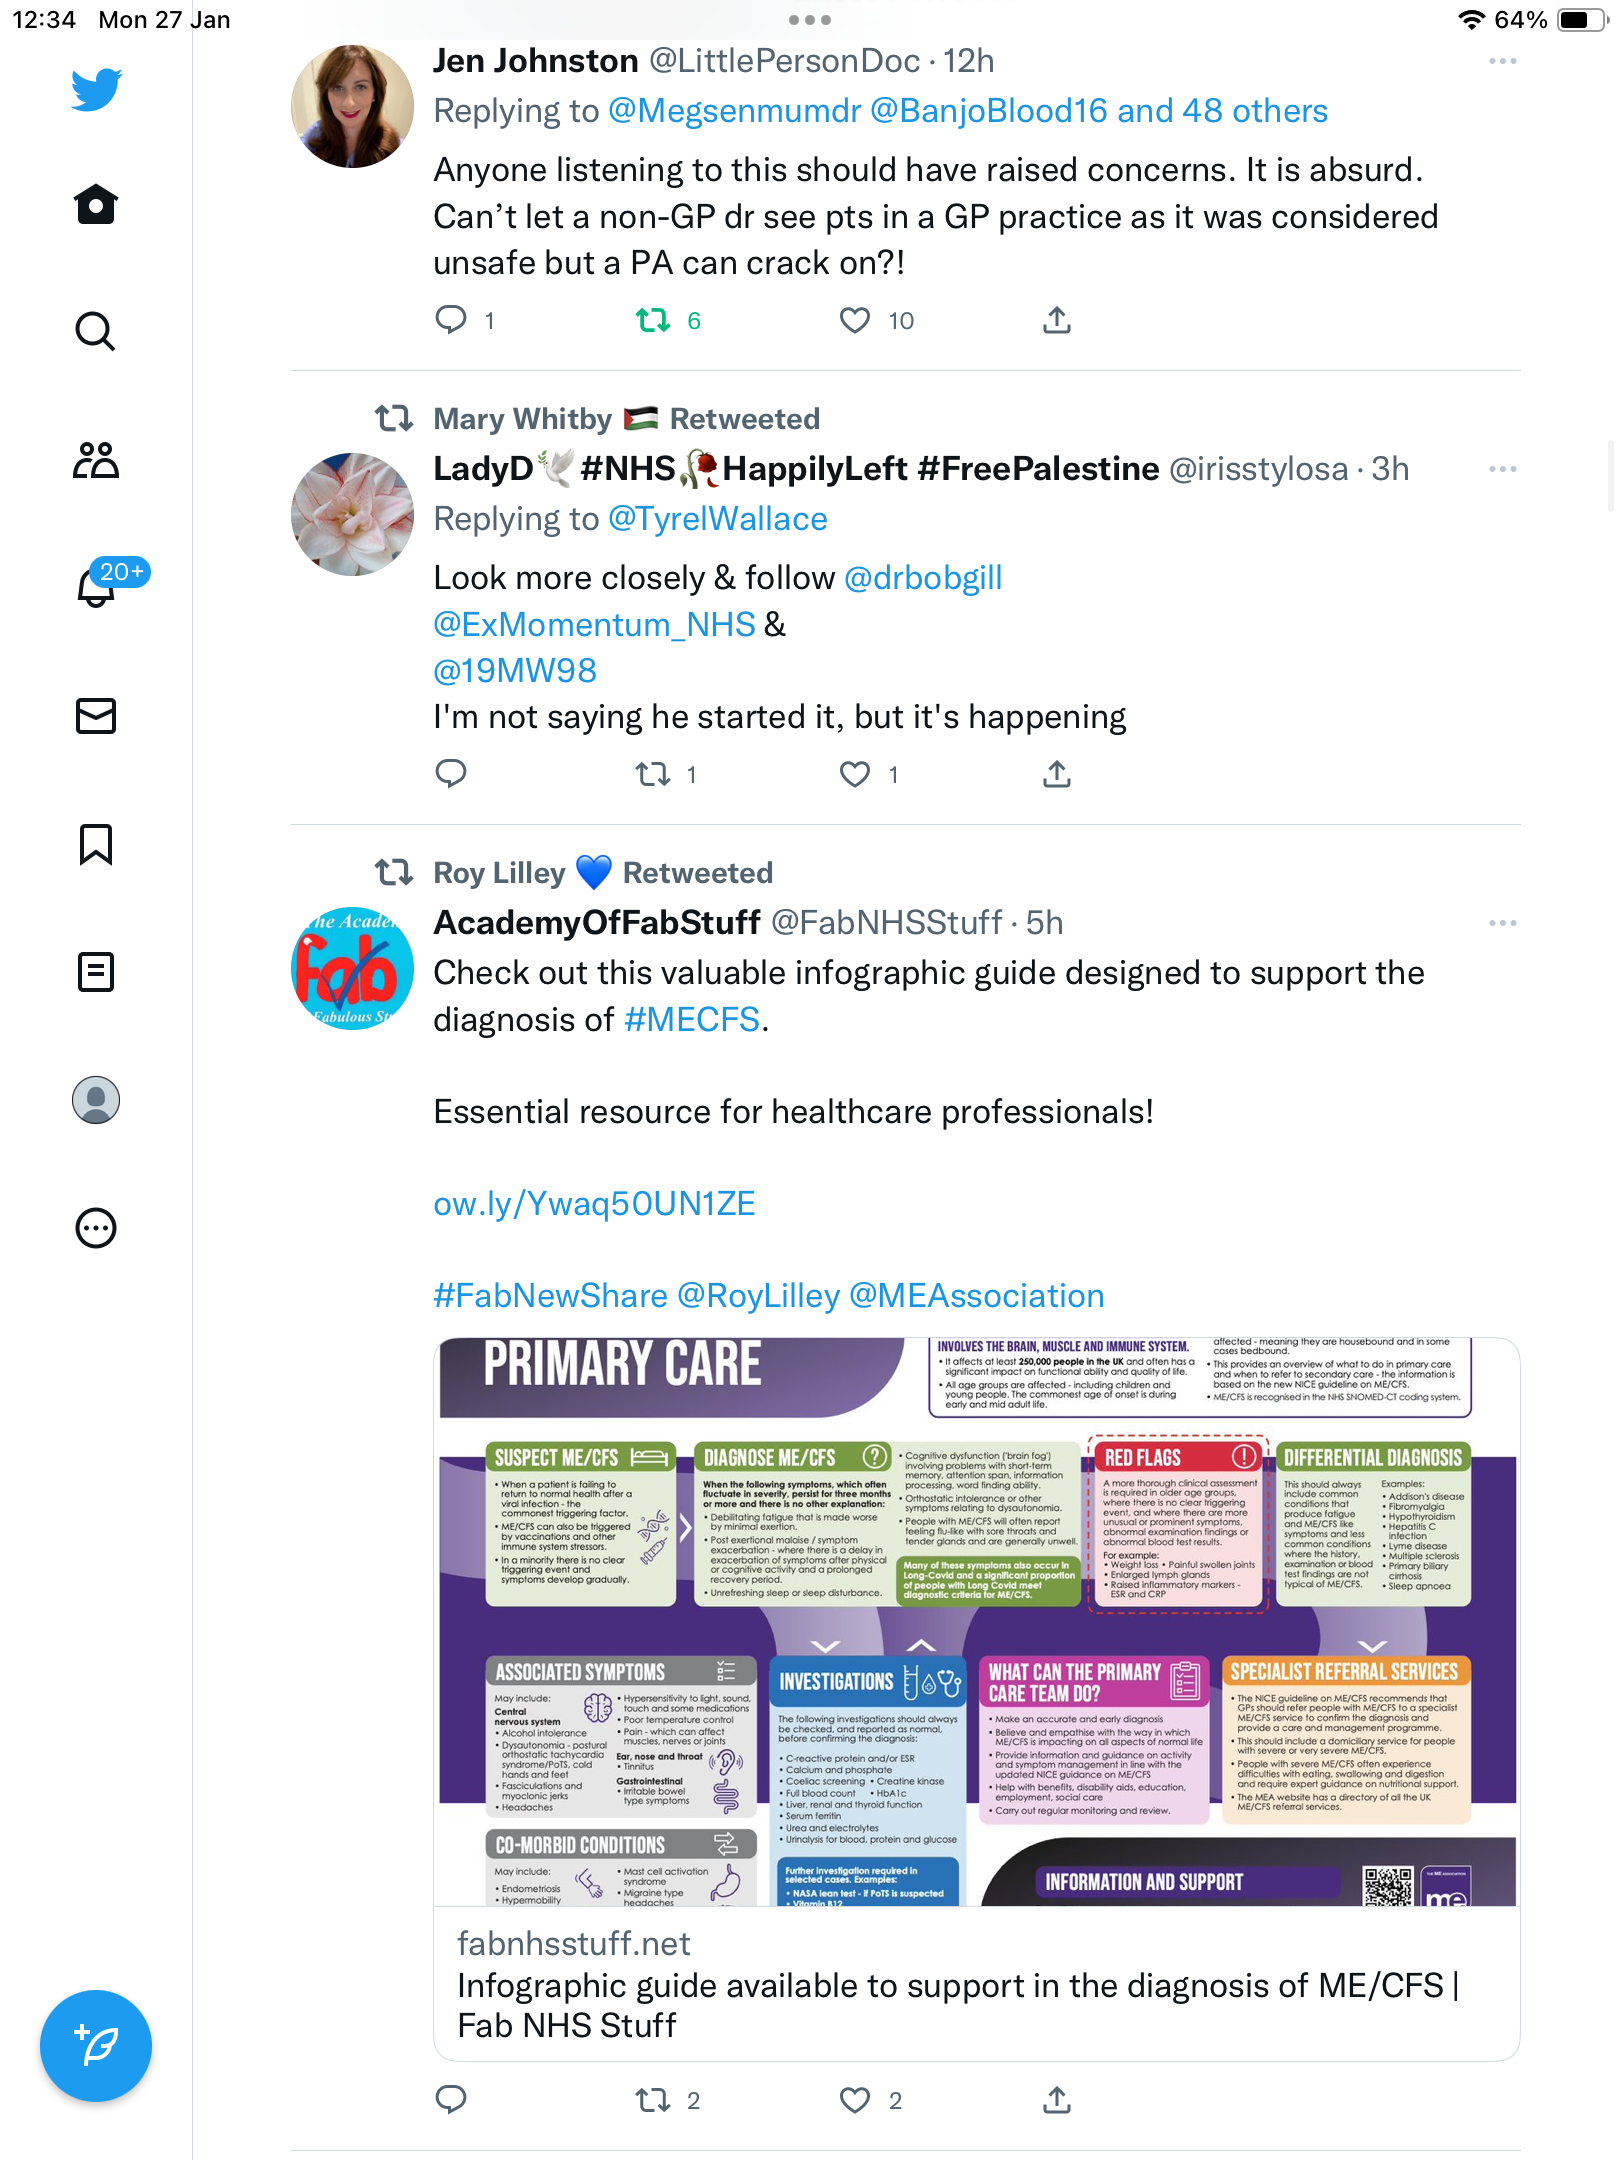Open the #MECFS hashtag
This screenshot has height=2160, width=1620.
pos(692,1020)
